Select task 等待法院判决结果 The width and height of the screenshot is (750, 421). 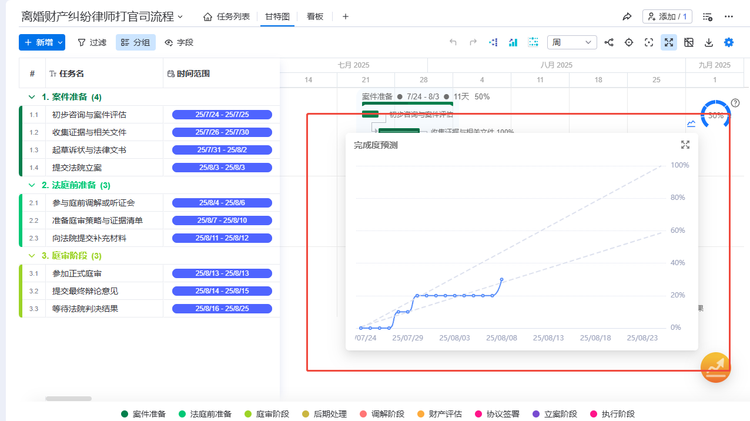pos(85,309)
